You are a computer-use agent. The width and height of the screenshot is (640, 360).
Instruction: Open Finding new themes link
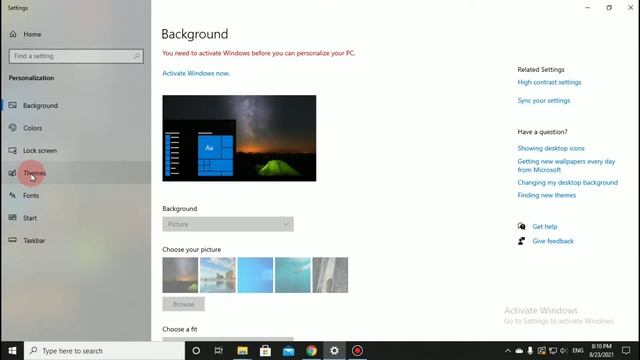pyautogui.click(x=547, y=195)
